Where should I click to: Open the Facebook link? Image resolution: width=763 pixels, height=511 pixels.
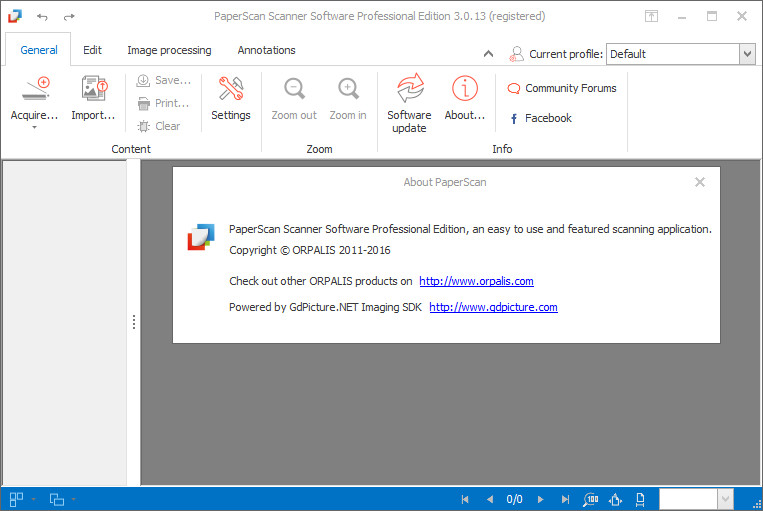click(541, 118)
